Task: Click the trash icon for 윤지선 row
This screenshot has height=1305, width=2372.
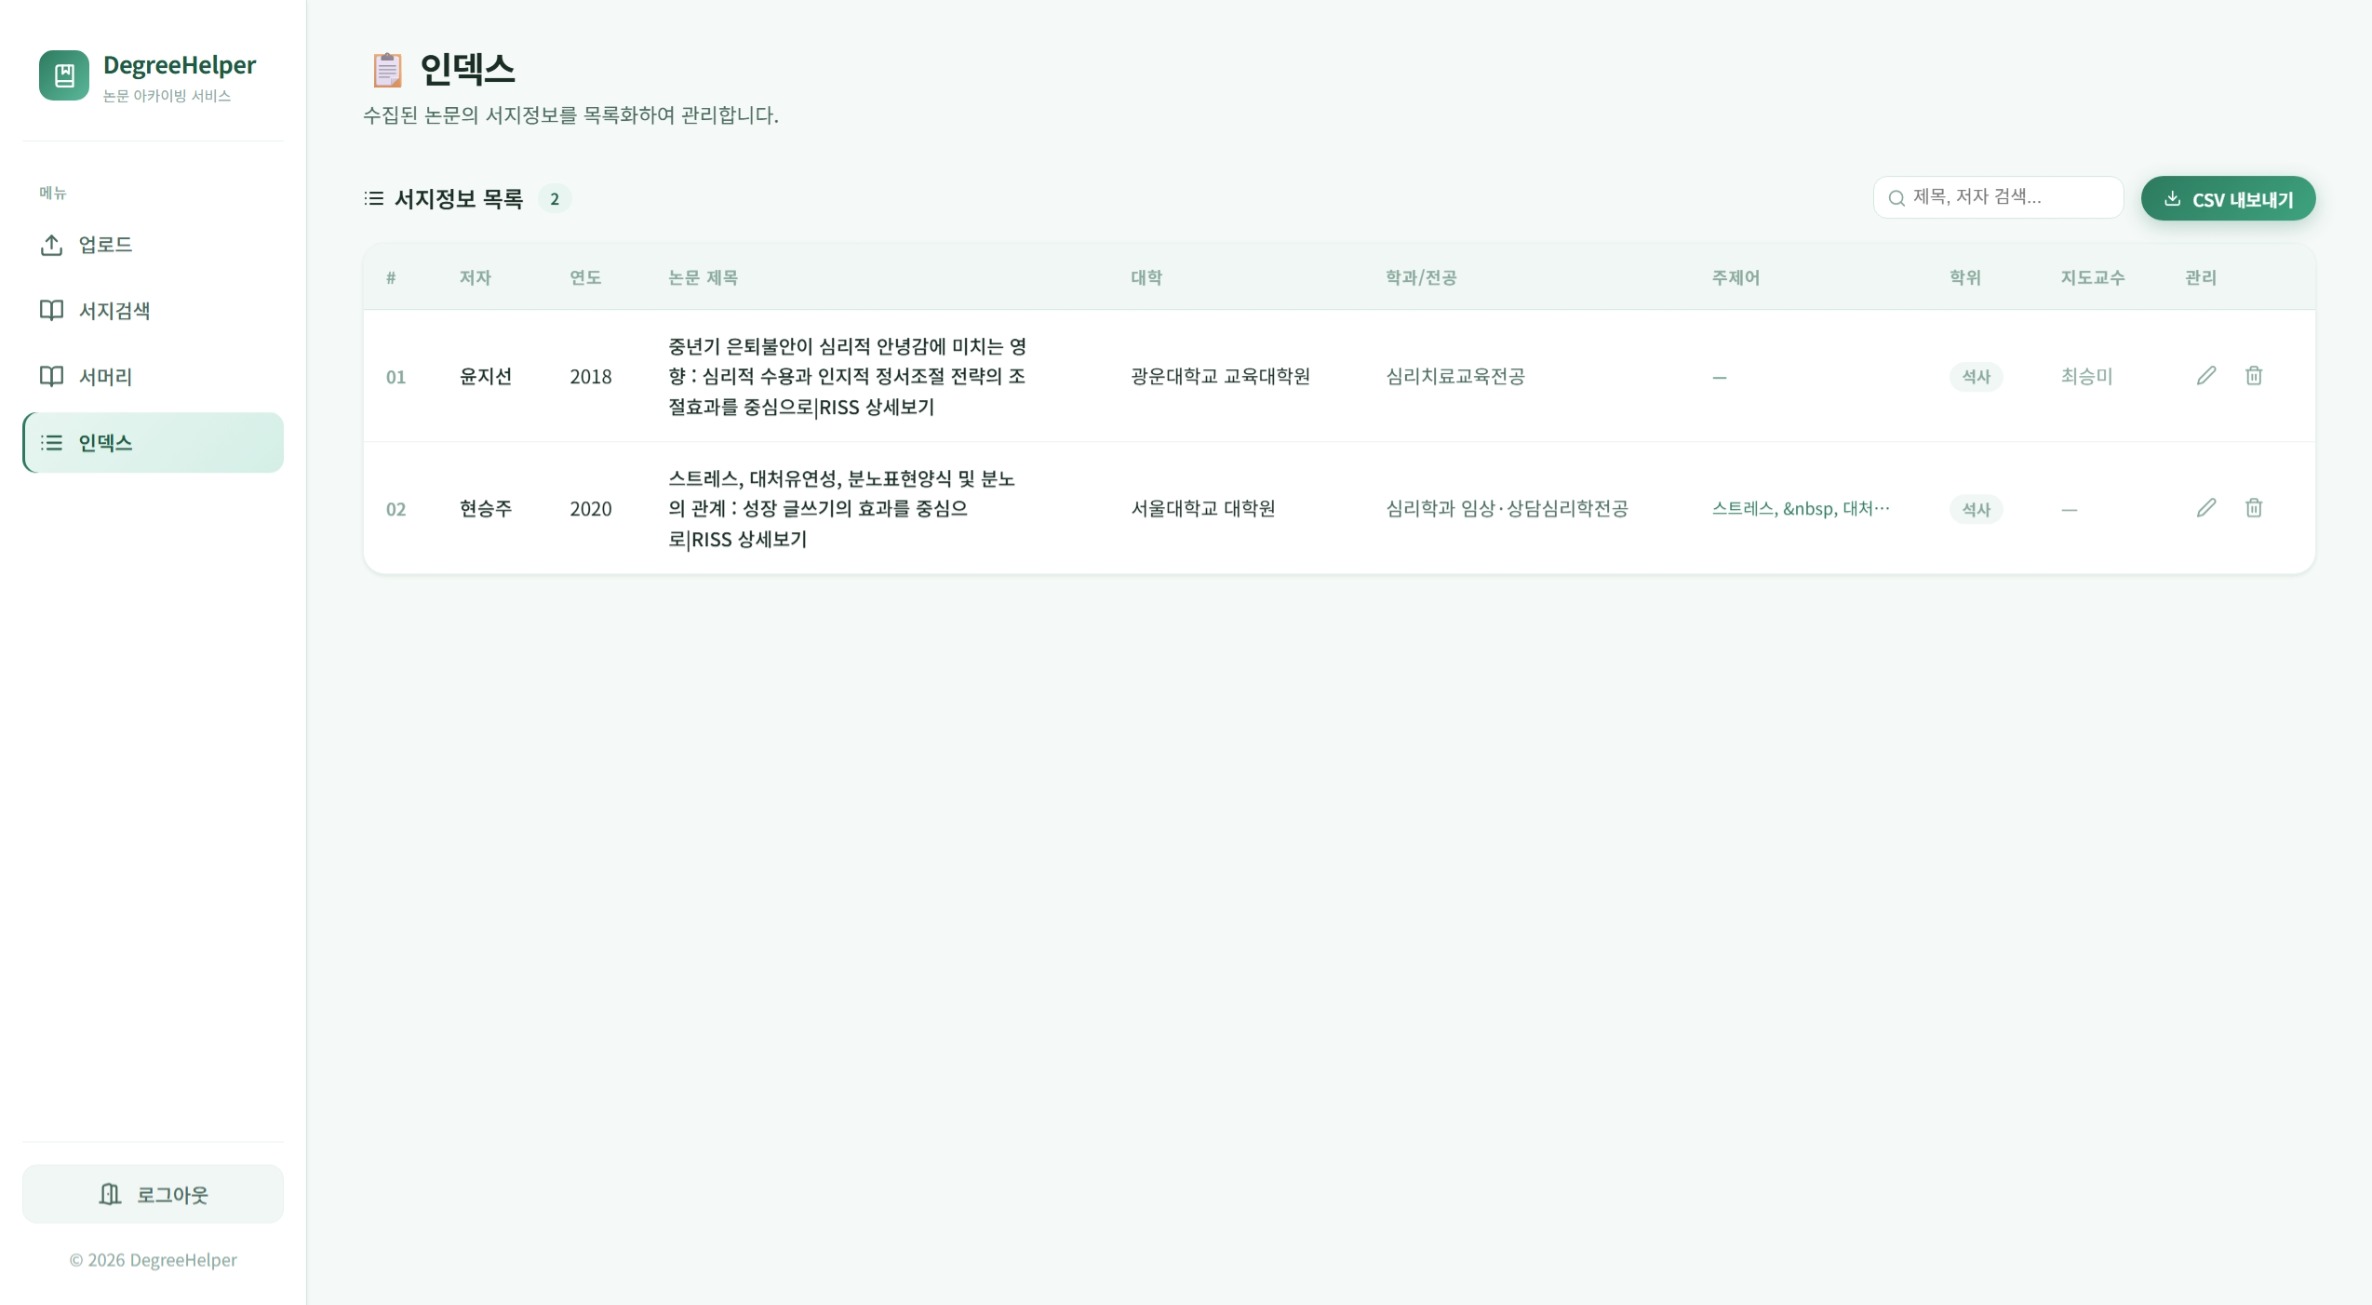Action: [x=2253, y=376]
